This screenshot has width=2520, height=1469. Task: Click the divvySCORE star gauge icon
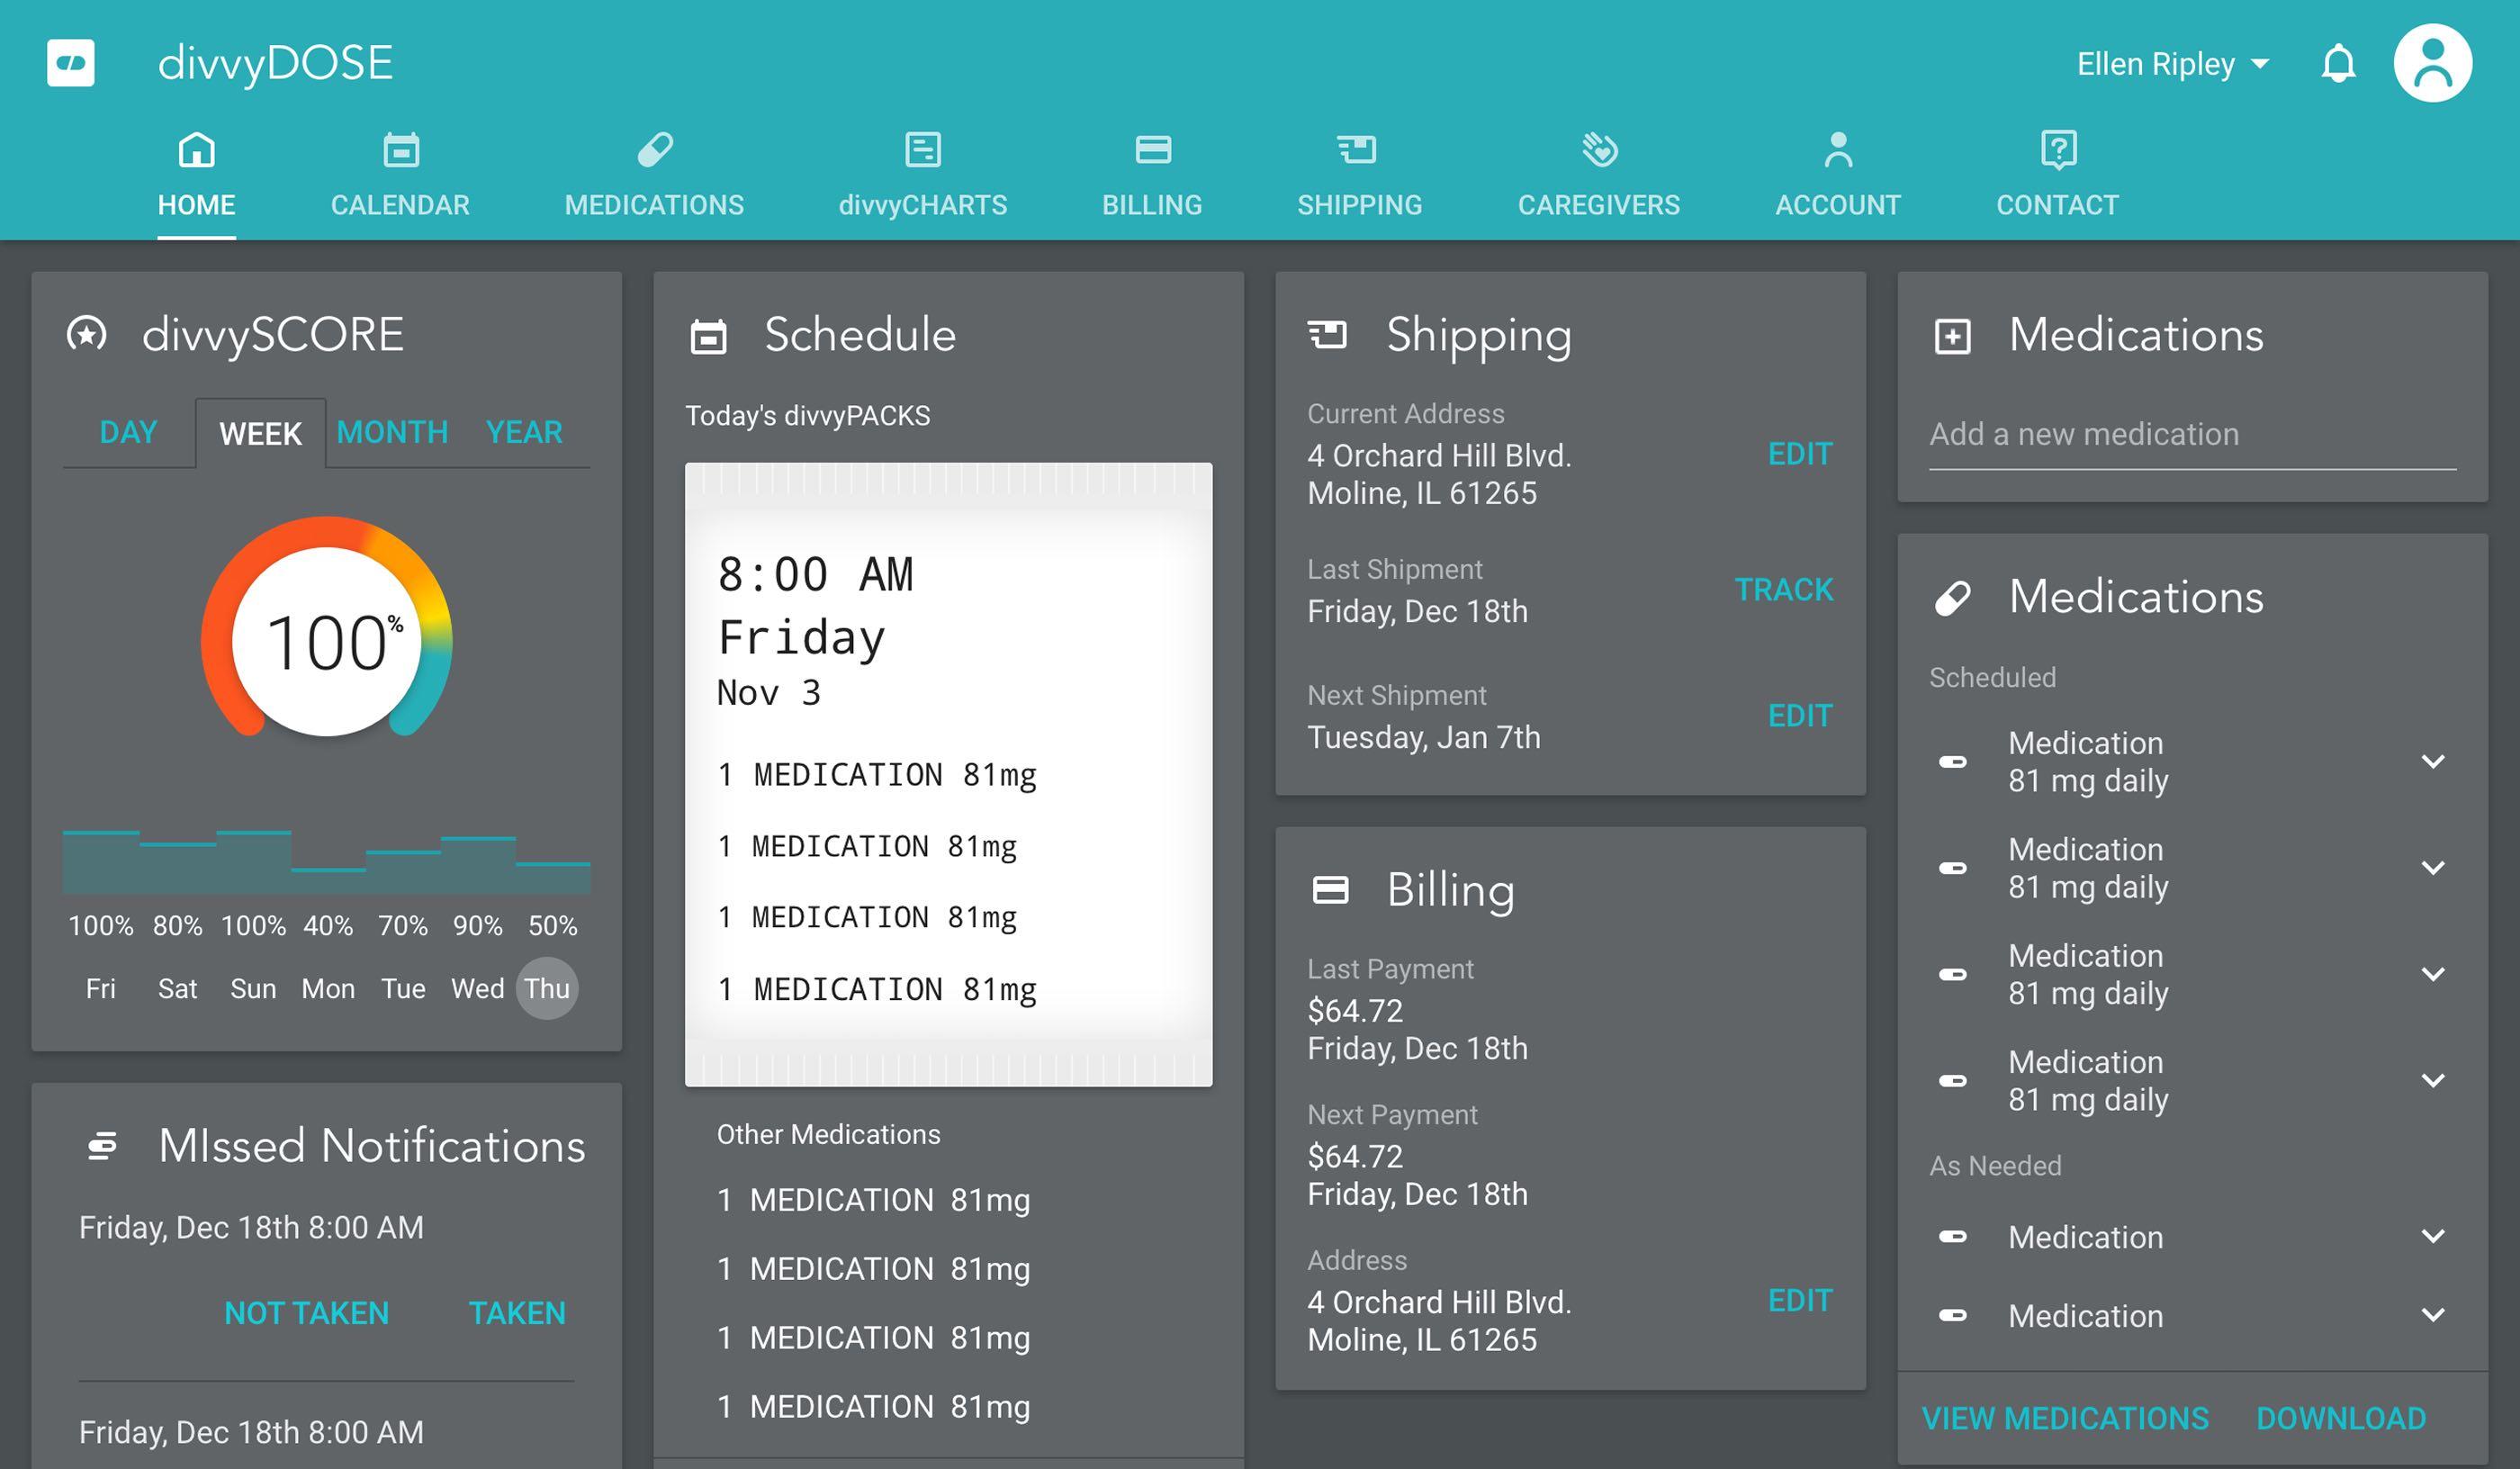click(87, 334)
